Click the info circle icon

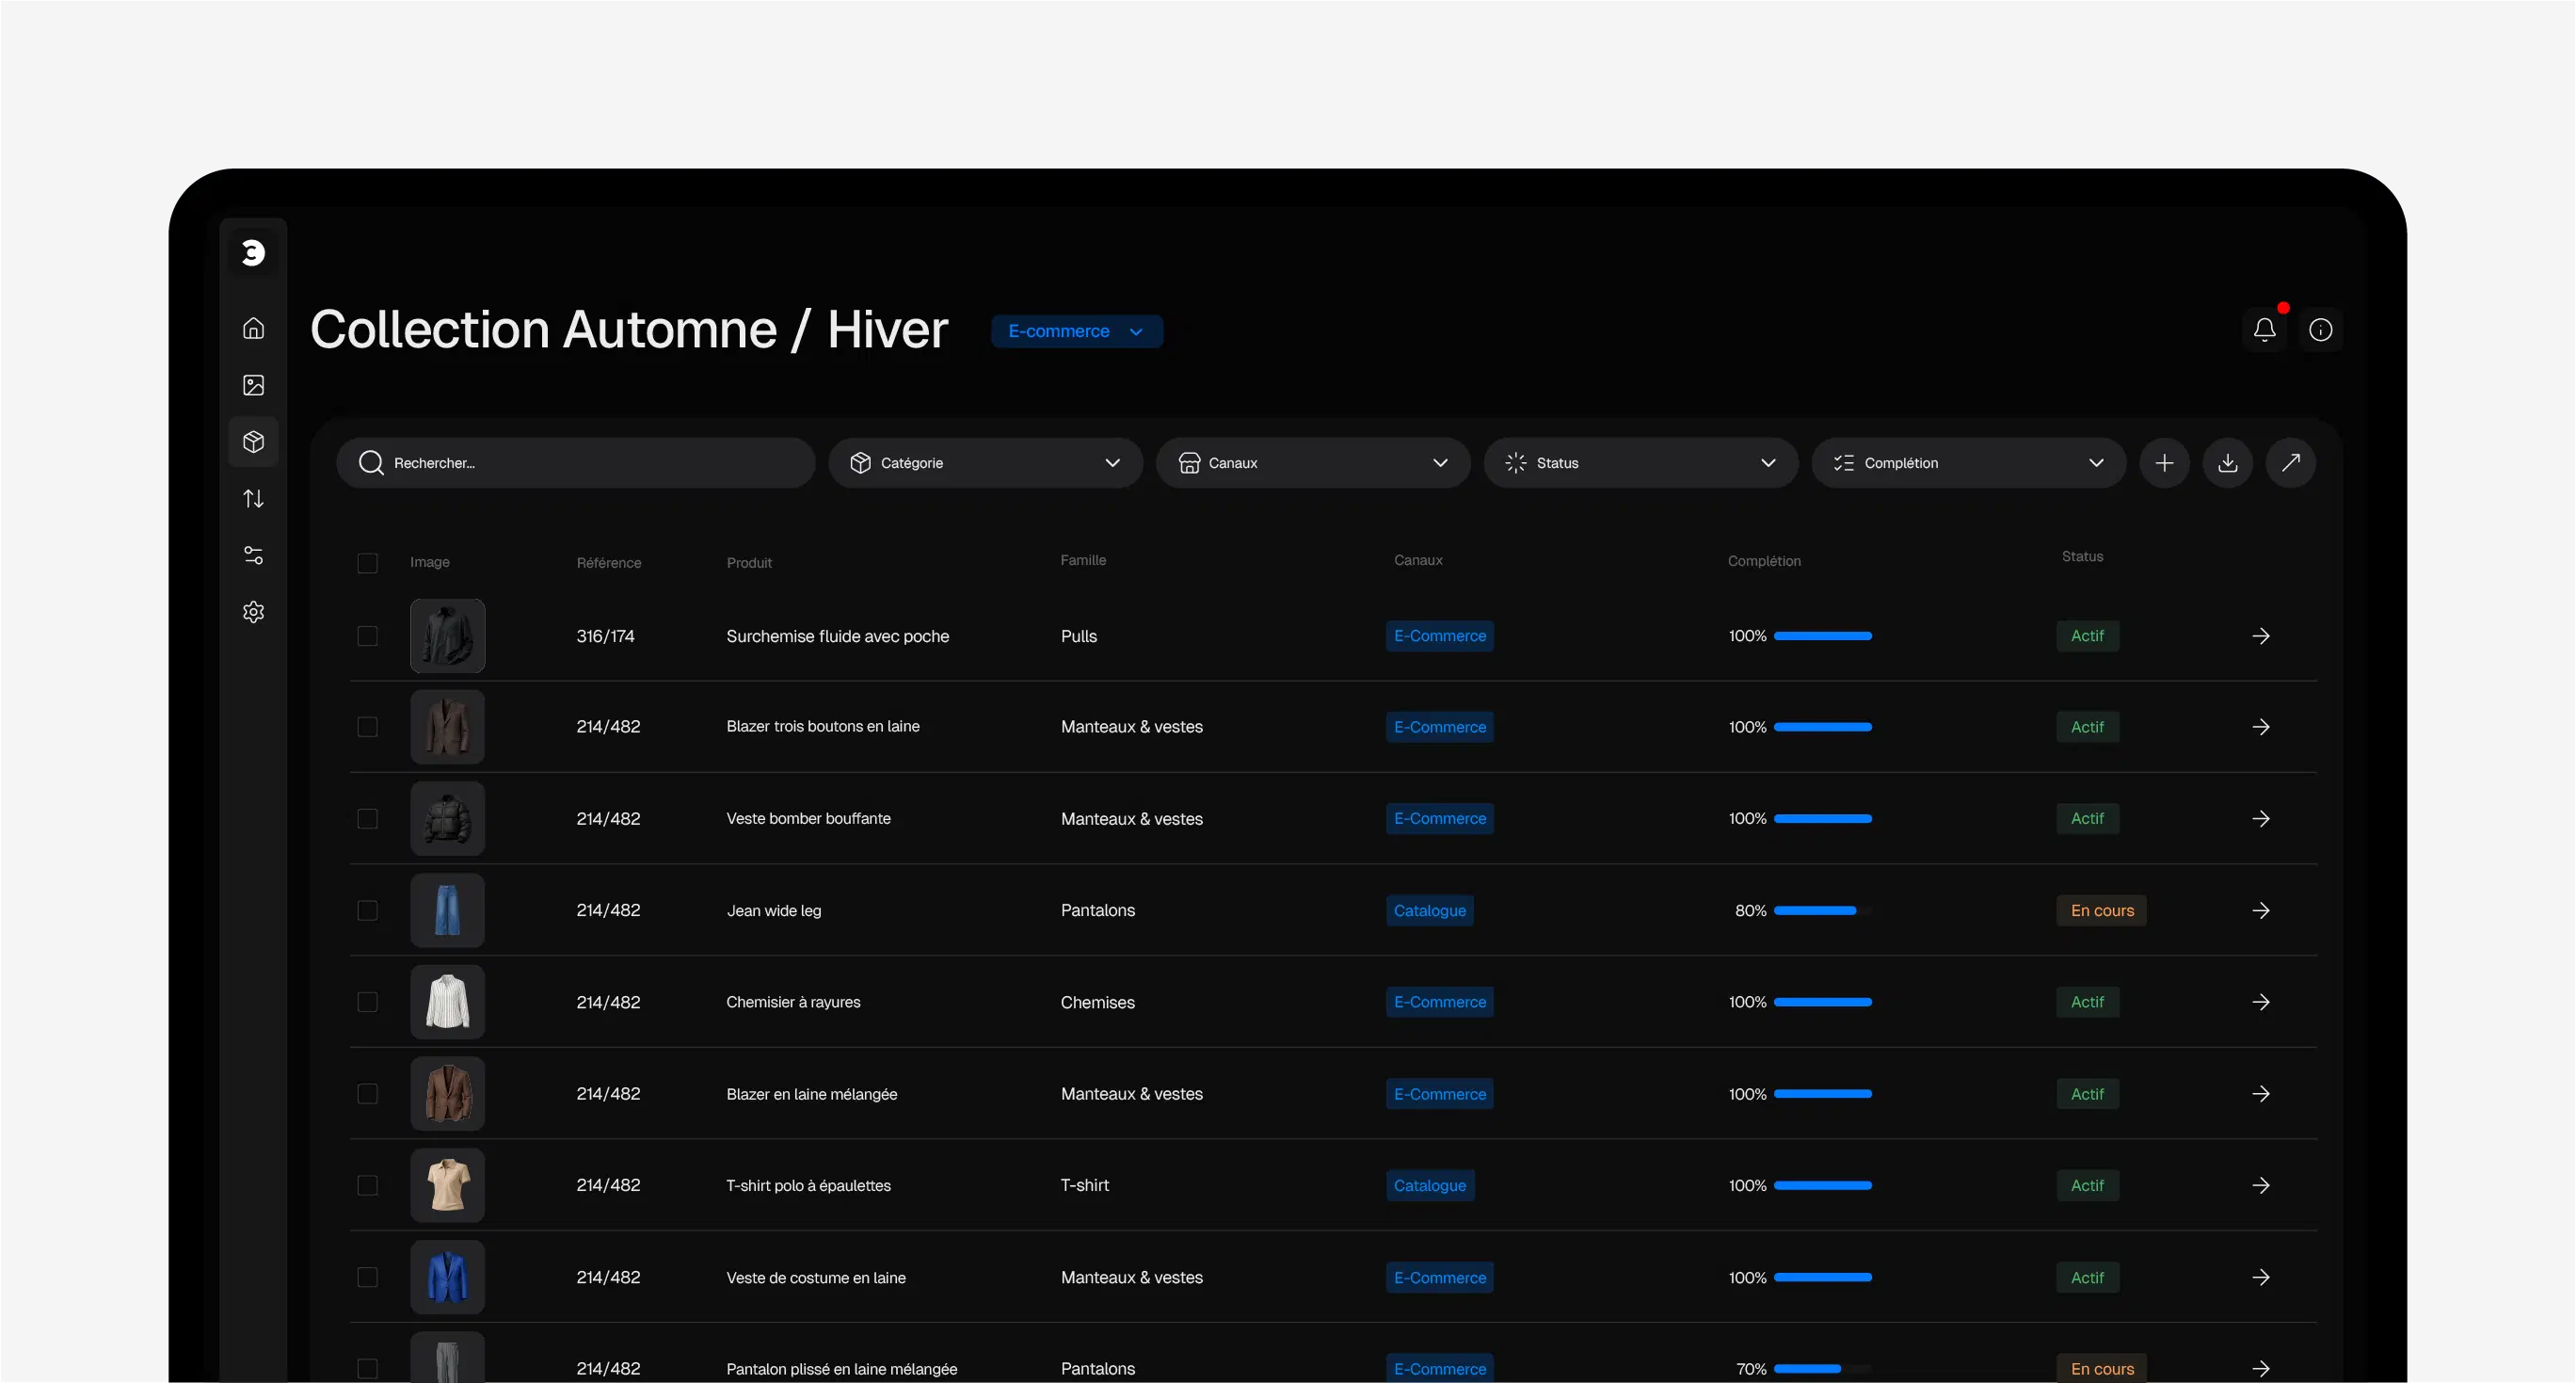[x=2320, y=329]
